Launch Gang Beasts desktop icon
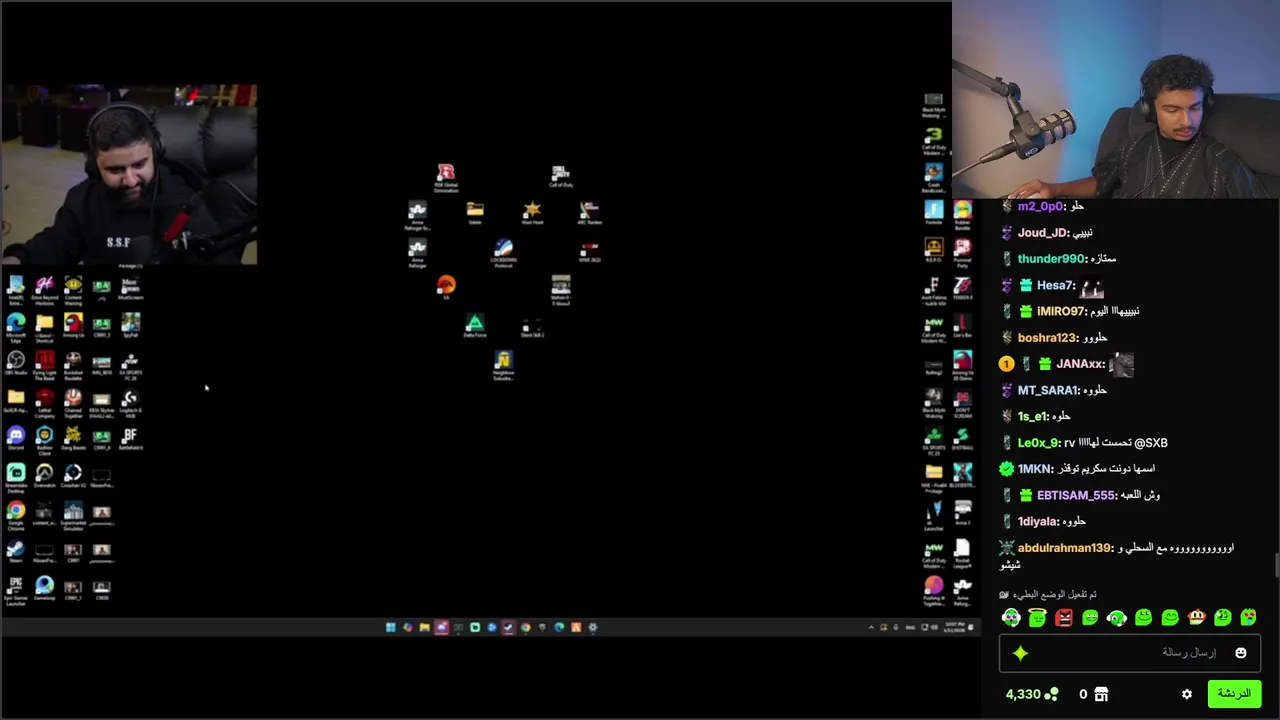 point(73,440)
